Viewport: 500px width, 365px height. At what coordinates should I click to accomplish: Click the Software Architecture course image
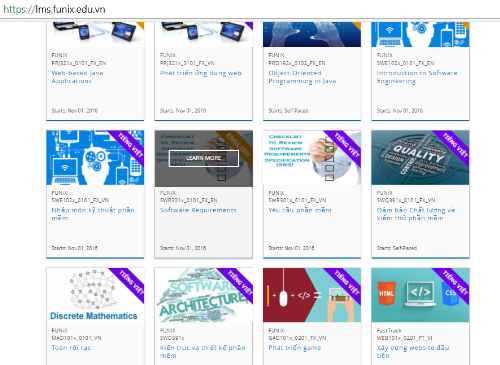pyautogui.click(x=204, y=295)
